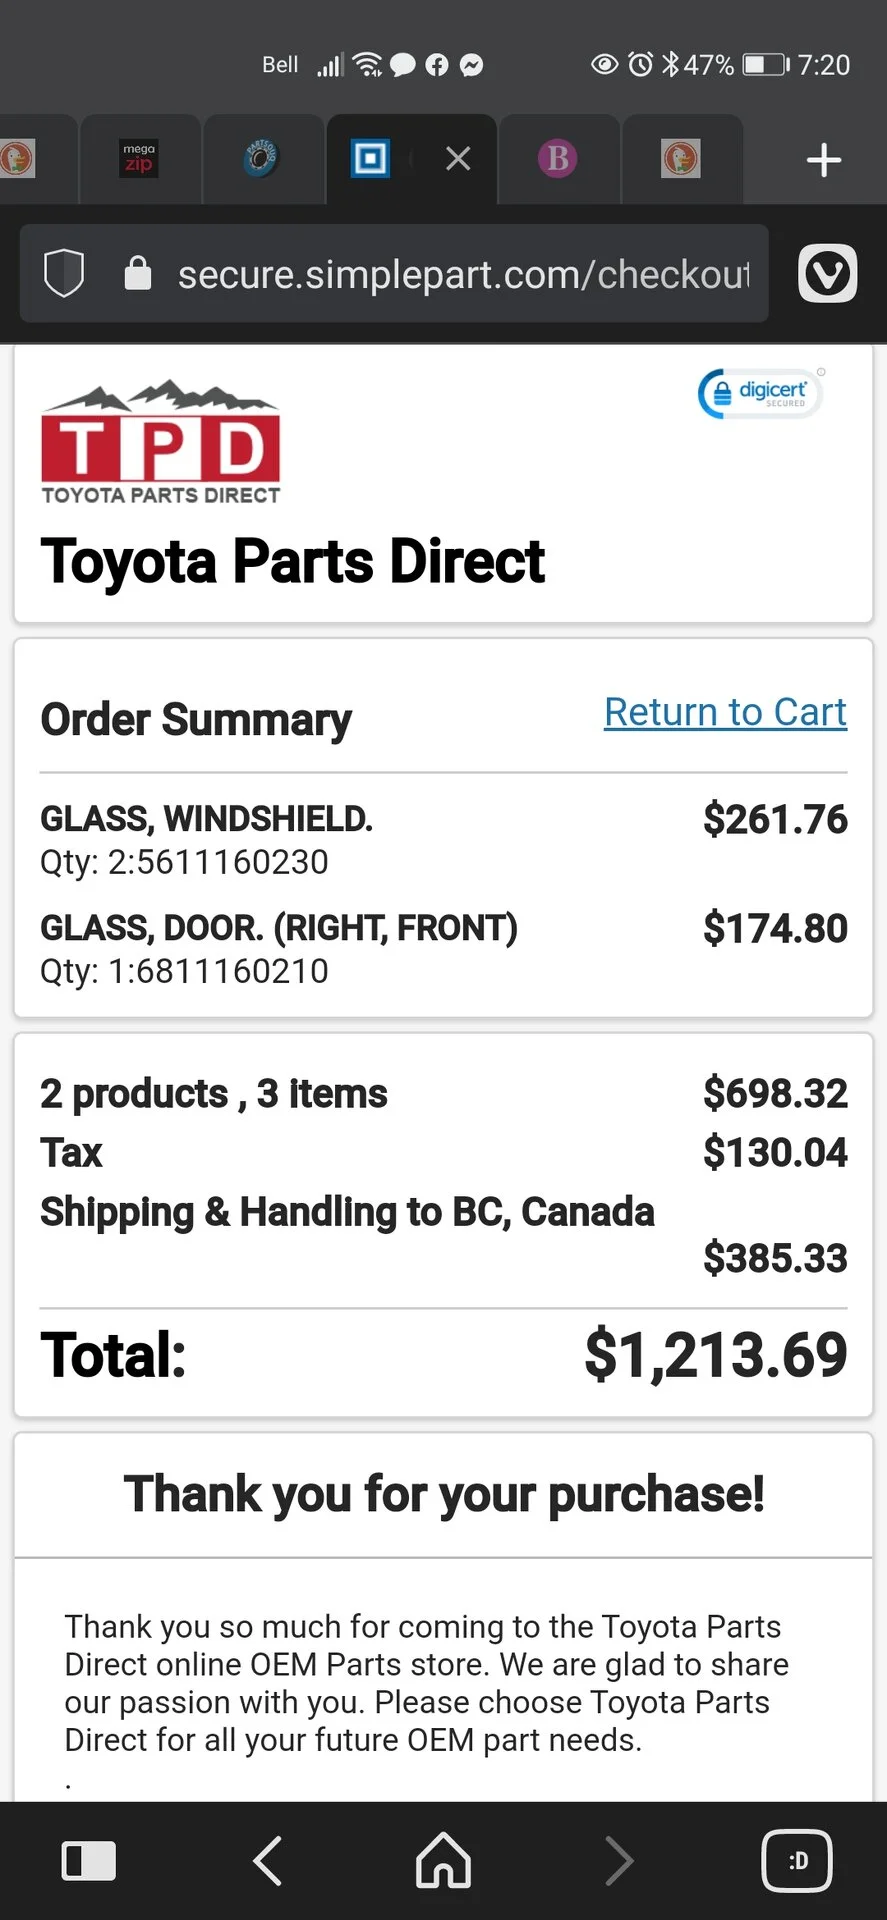The width and height of the screenshot is (887, 1920).
Task: Open the Vivaldi menu icon
Action: click(827, 273)
